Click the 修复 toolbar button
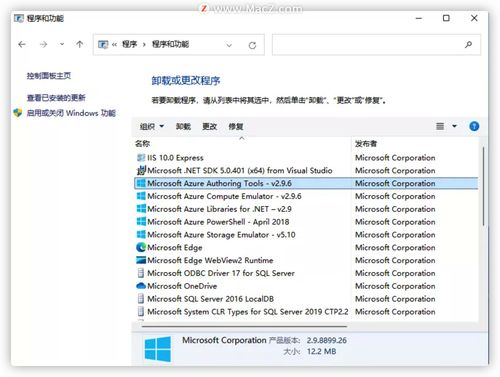This screenshot has height=377, width=500. (x=236, y=126)
